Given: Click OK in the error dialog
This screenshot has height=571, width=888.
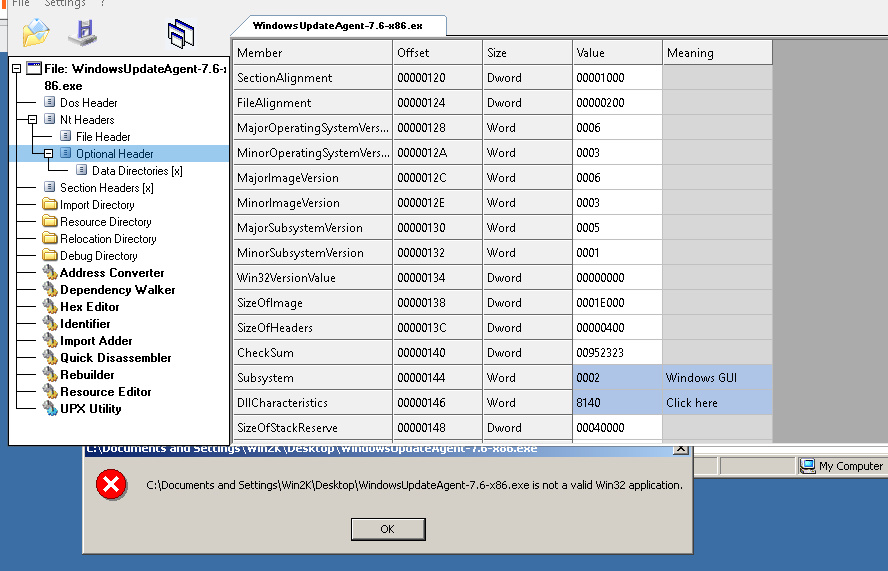Looking at the screenshot, I should pos(388,529).
